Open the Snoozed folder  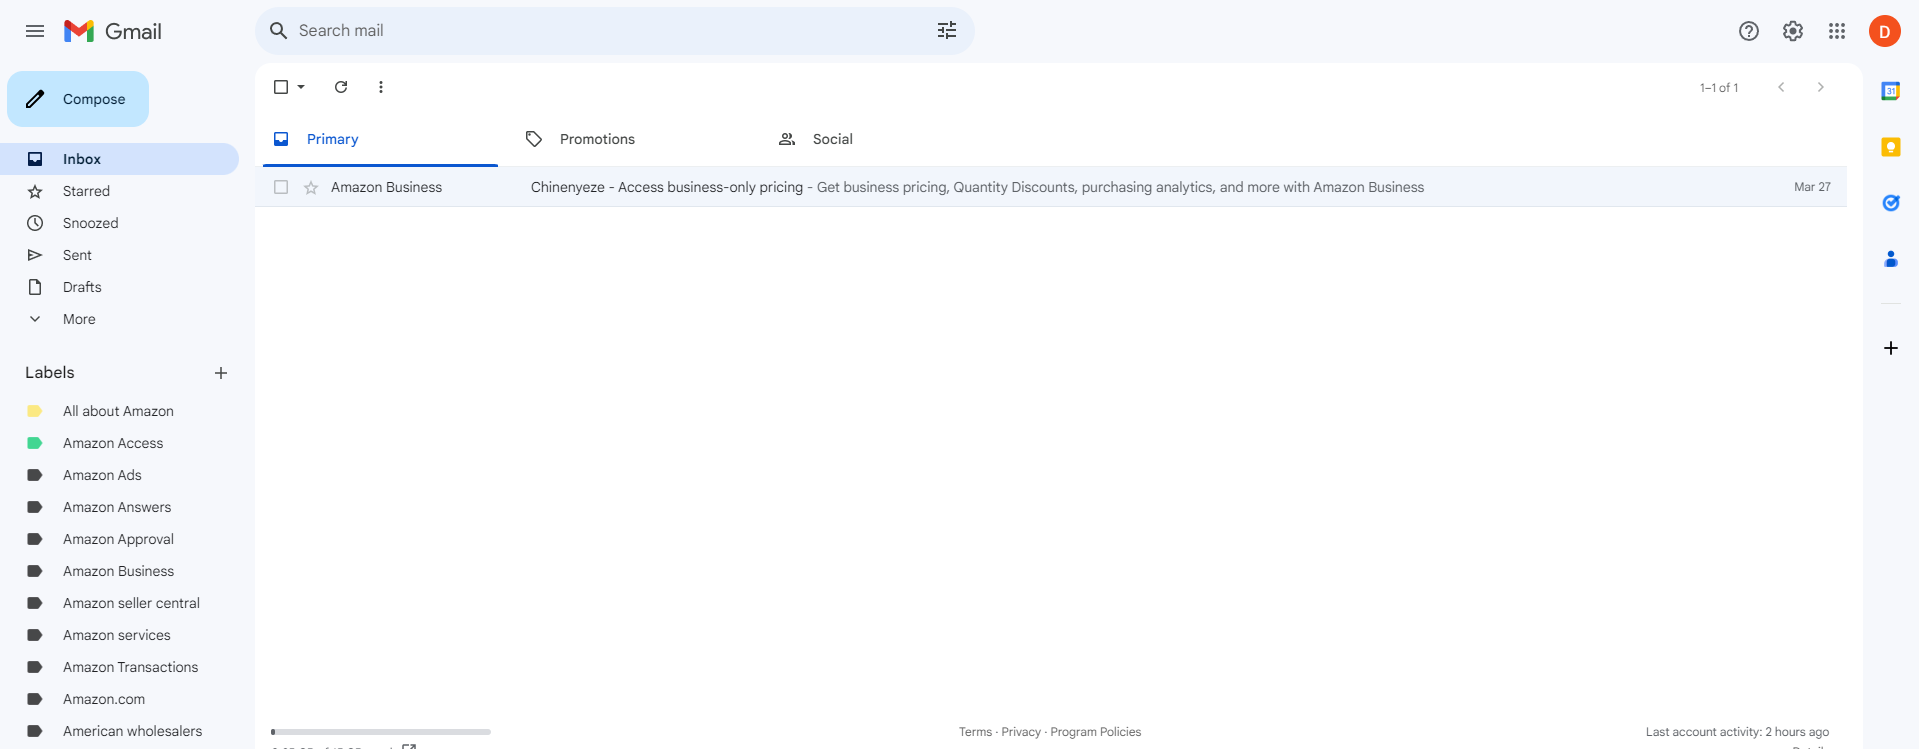pos(119,223)
